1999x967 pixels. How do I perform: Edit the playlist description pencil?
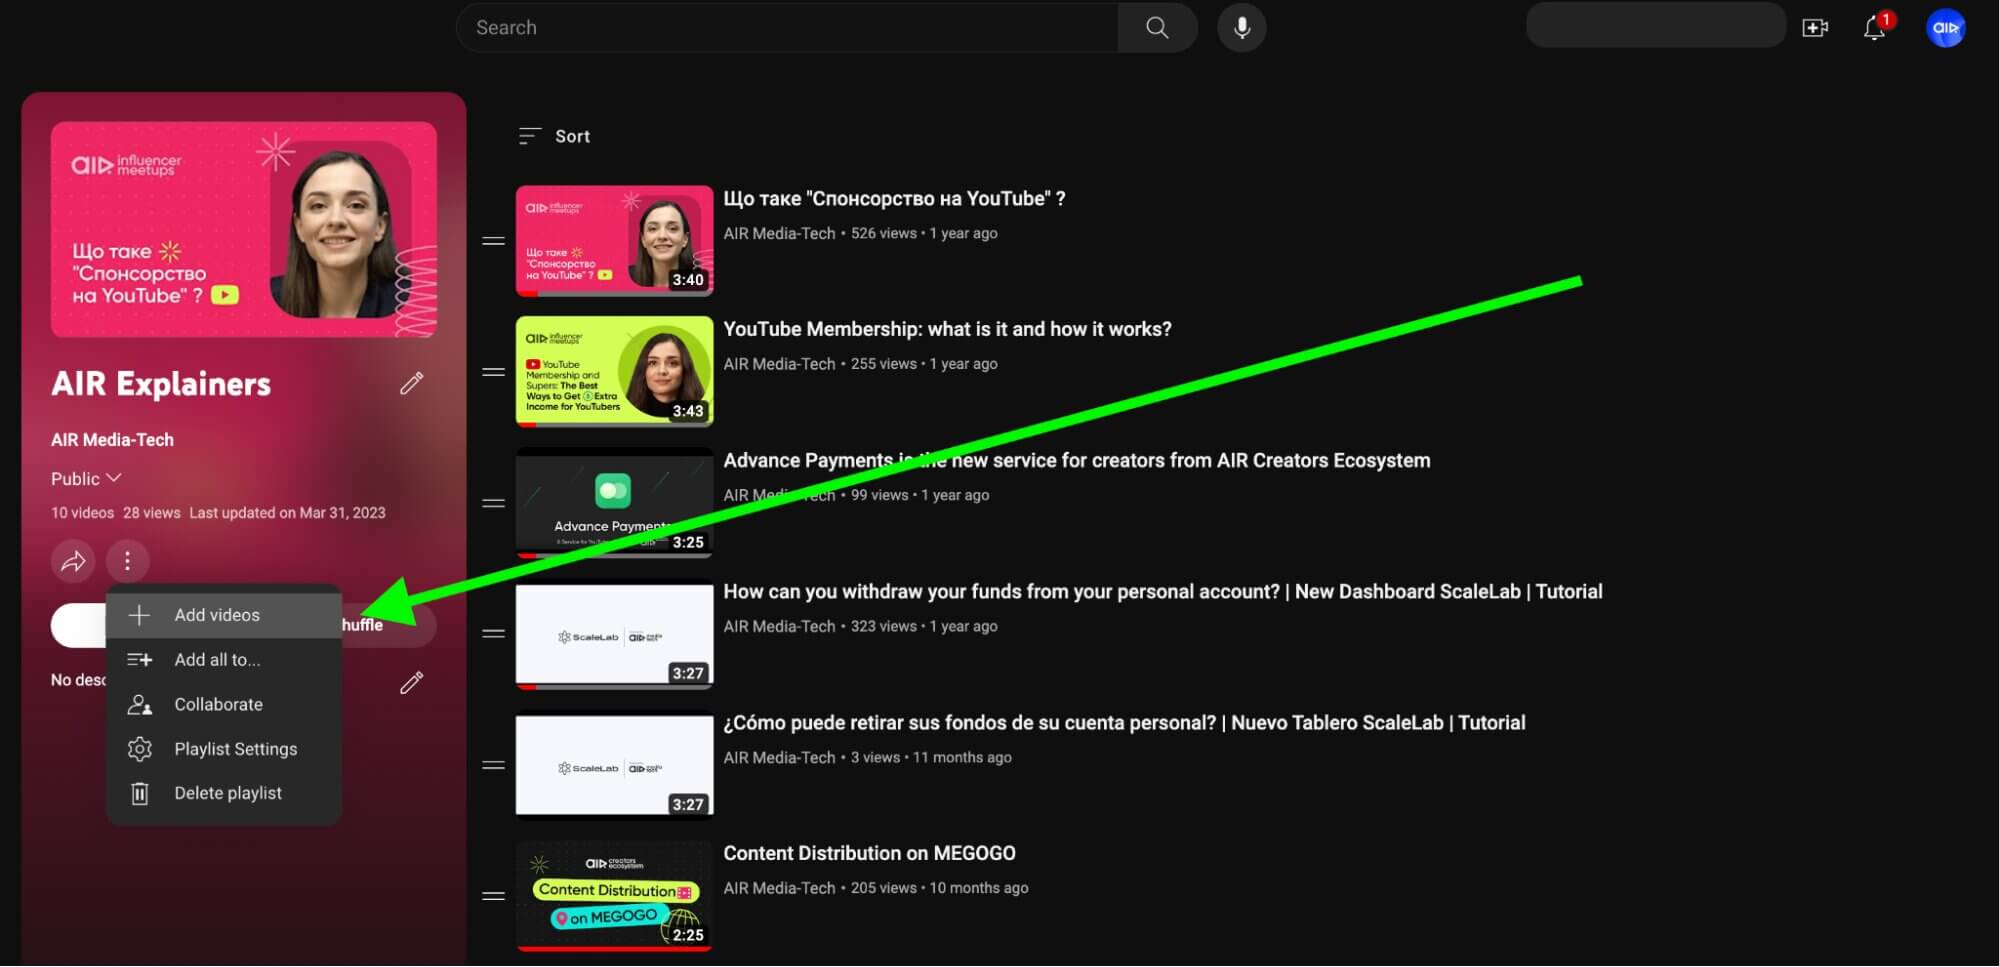(411, 682)
